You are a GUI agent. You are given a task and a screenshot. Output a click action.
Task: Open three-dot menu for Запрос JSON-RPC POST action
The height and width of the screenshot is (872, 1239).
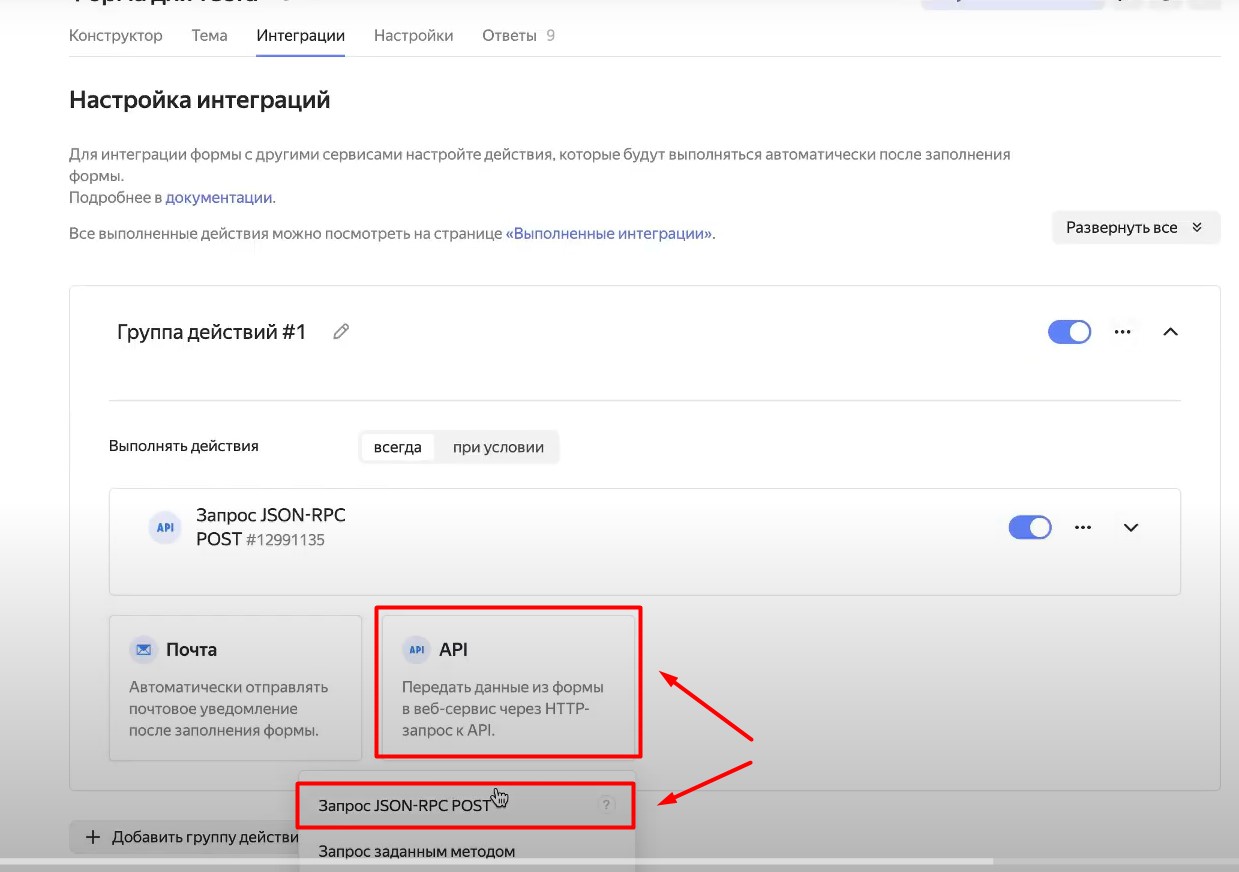(x=1082, y=528)
